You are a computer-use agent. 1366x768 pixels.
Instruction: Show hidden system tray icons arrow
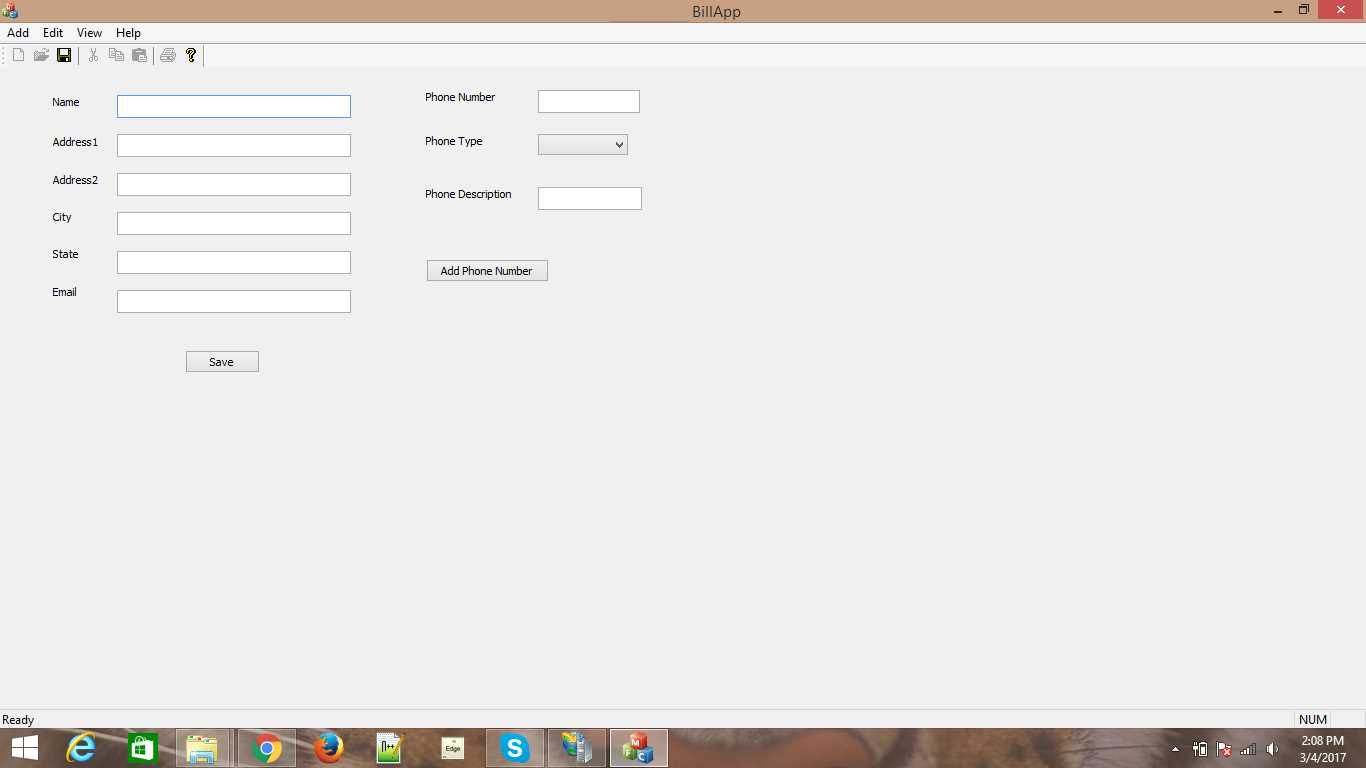coord(1175,749)
